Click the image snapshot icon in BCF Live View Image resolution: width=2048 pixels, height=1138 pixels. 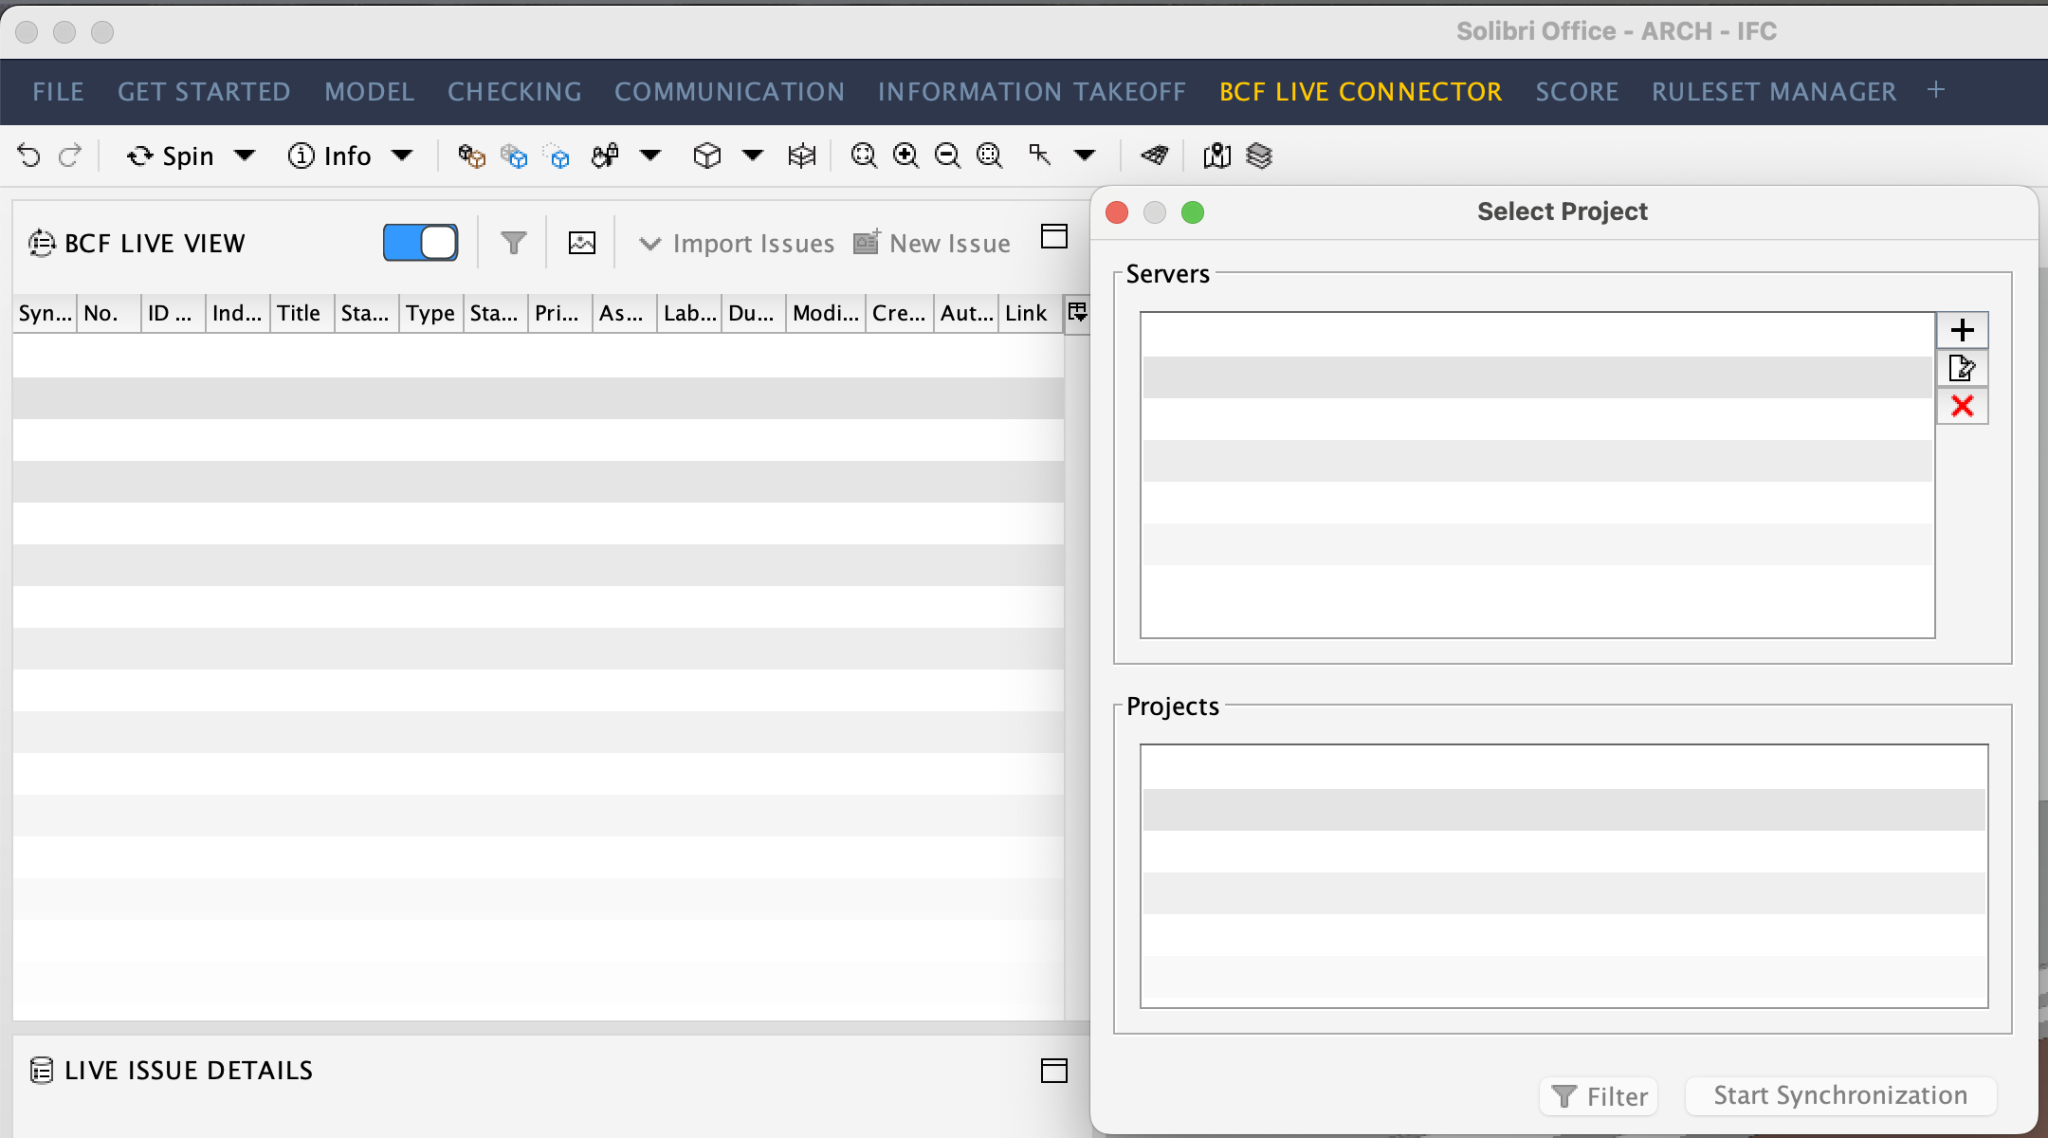tap(582, 243)
